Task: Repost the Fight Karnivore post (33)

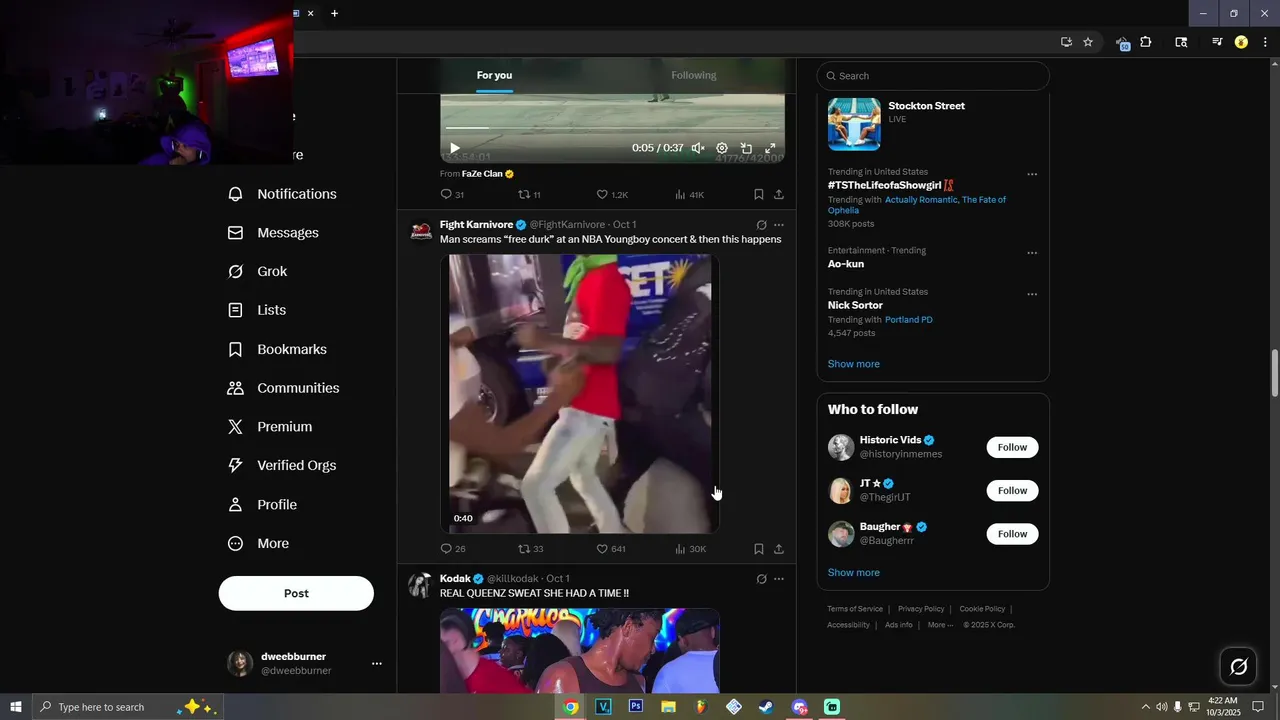Action: pos(531,549)
